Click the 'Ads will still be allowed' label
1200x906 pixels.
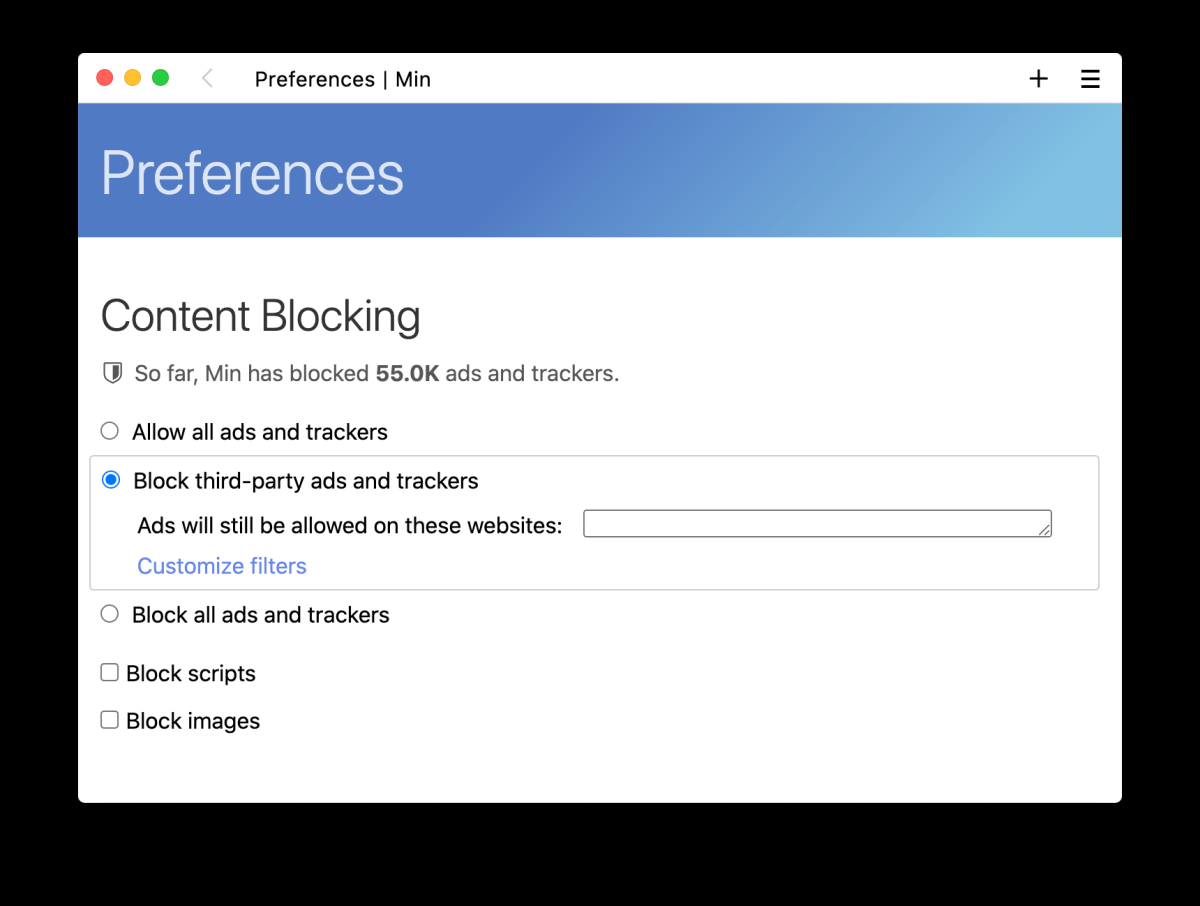[x=350, y=525]
